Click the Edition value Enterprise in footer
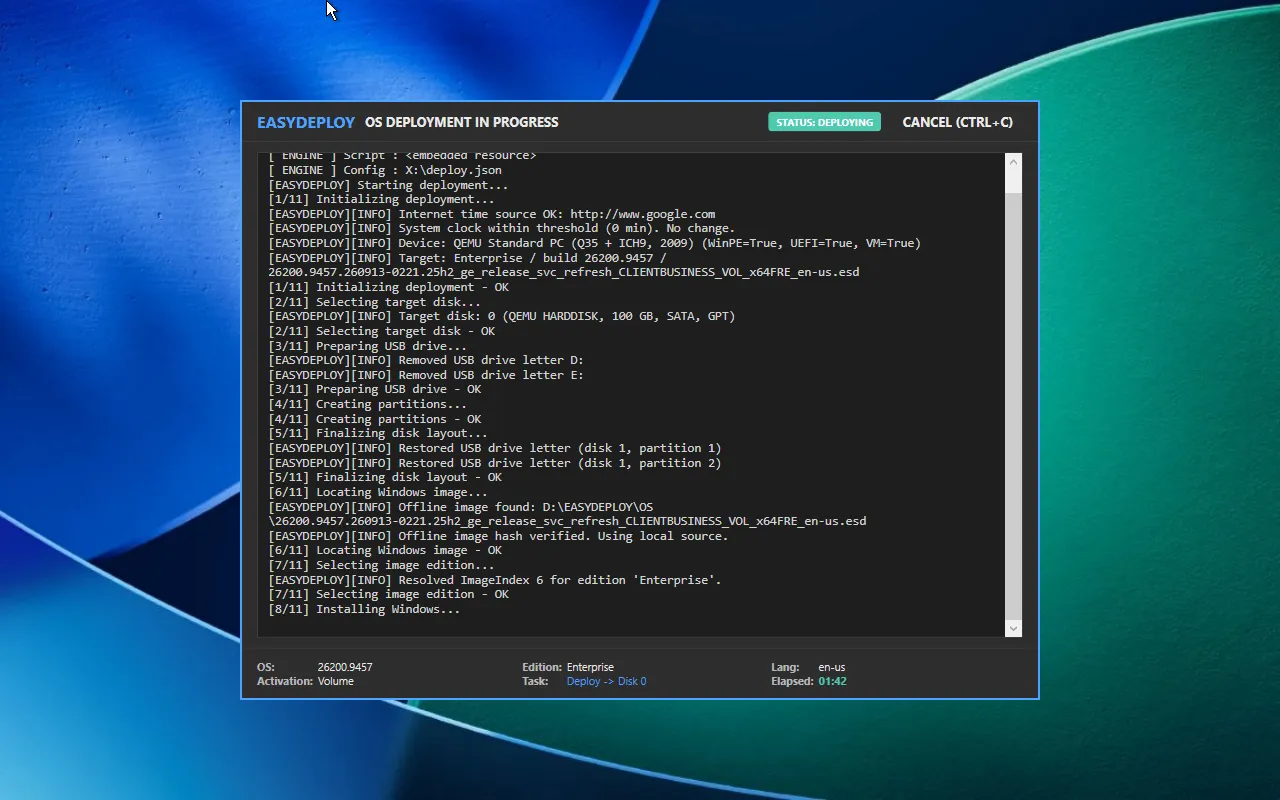This screenshot has width=1280, height=800. [590, 667]
